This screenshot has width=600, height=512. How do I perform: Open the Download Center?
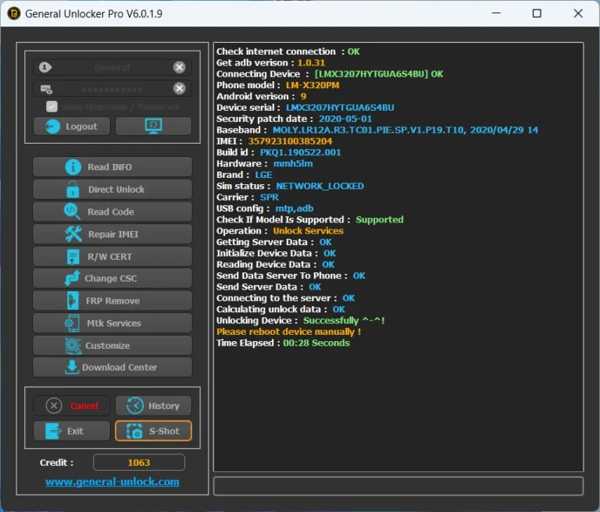click(x=112, y=367)
